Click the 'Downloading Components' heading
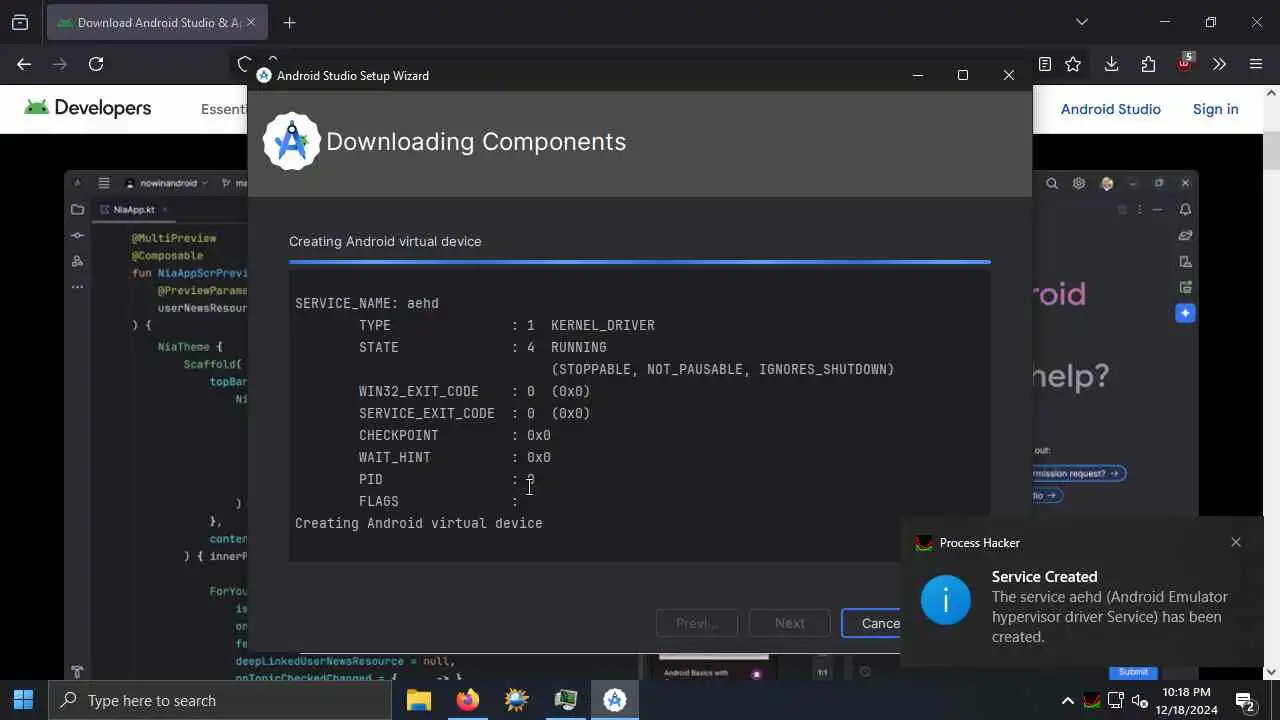The width and height of the screenshot is (1280, 720). (x=476, y=141)
